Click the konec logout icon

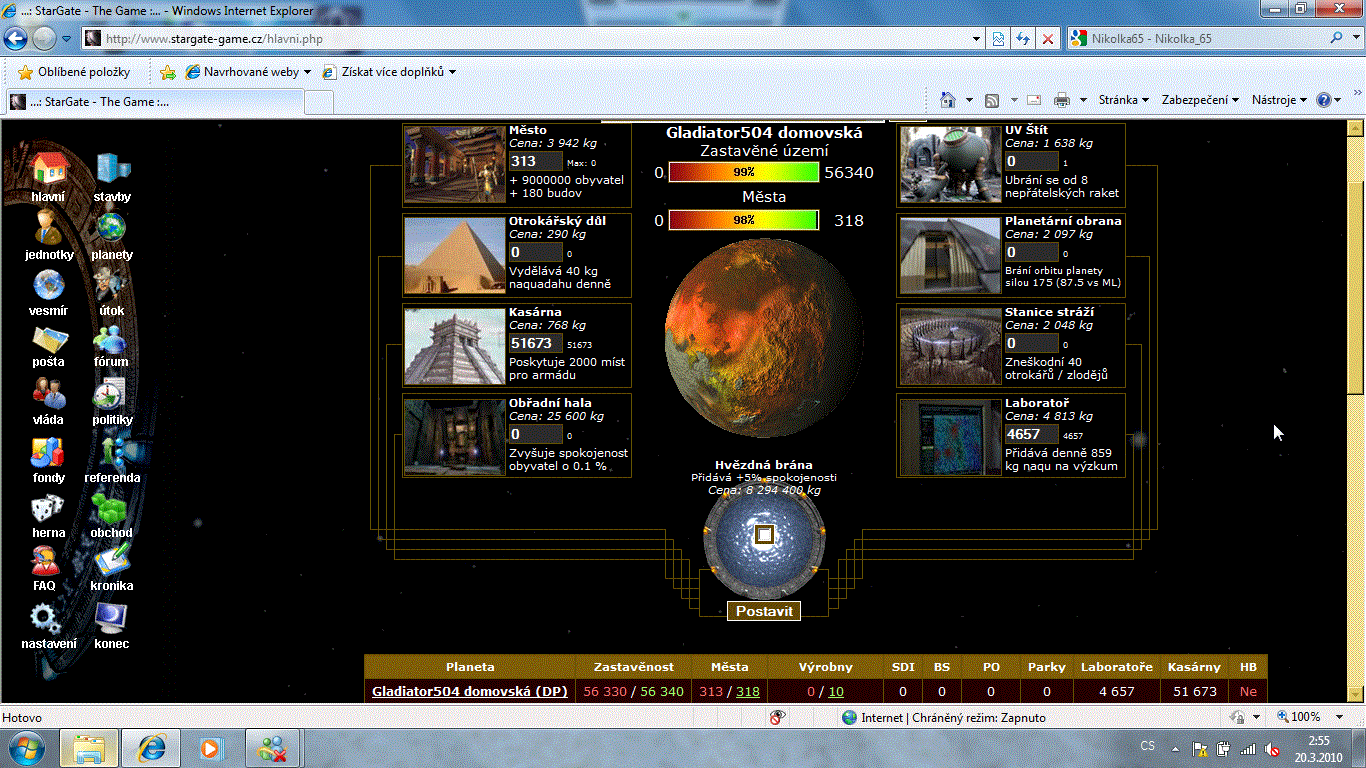click(x=112, y=619)
